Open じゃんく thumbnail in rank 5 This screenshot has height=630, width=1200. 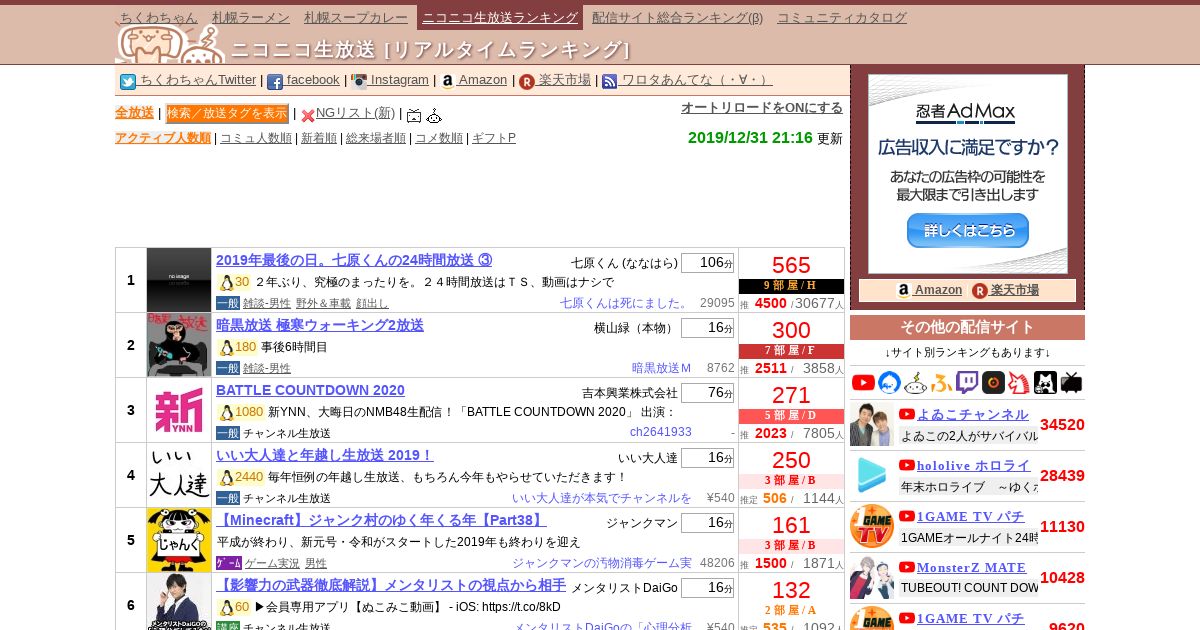point(179,540)
